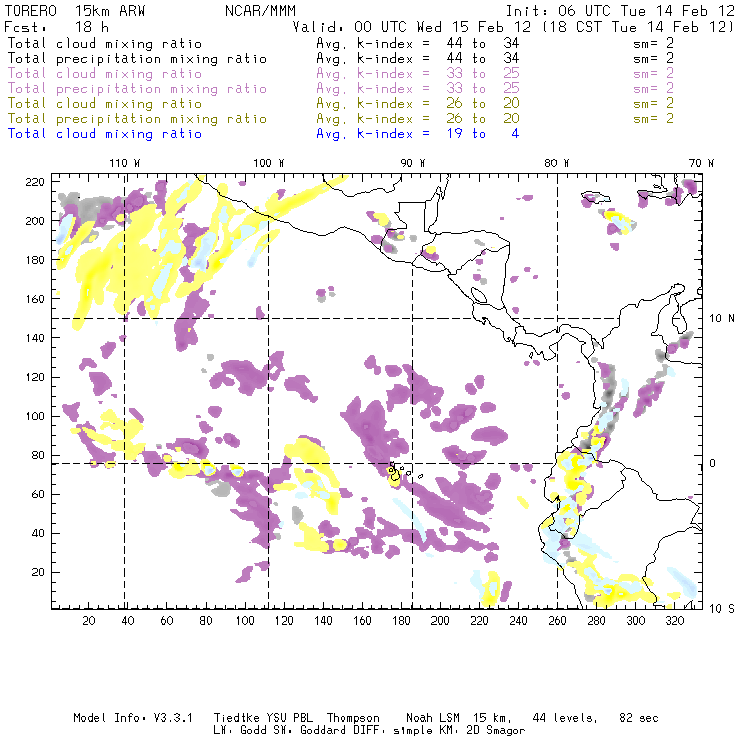Click the '110 W' longitude label
740x740 pixels.
click(125, 163)
